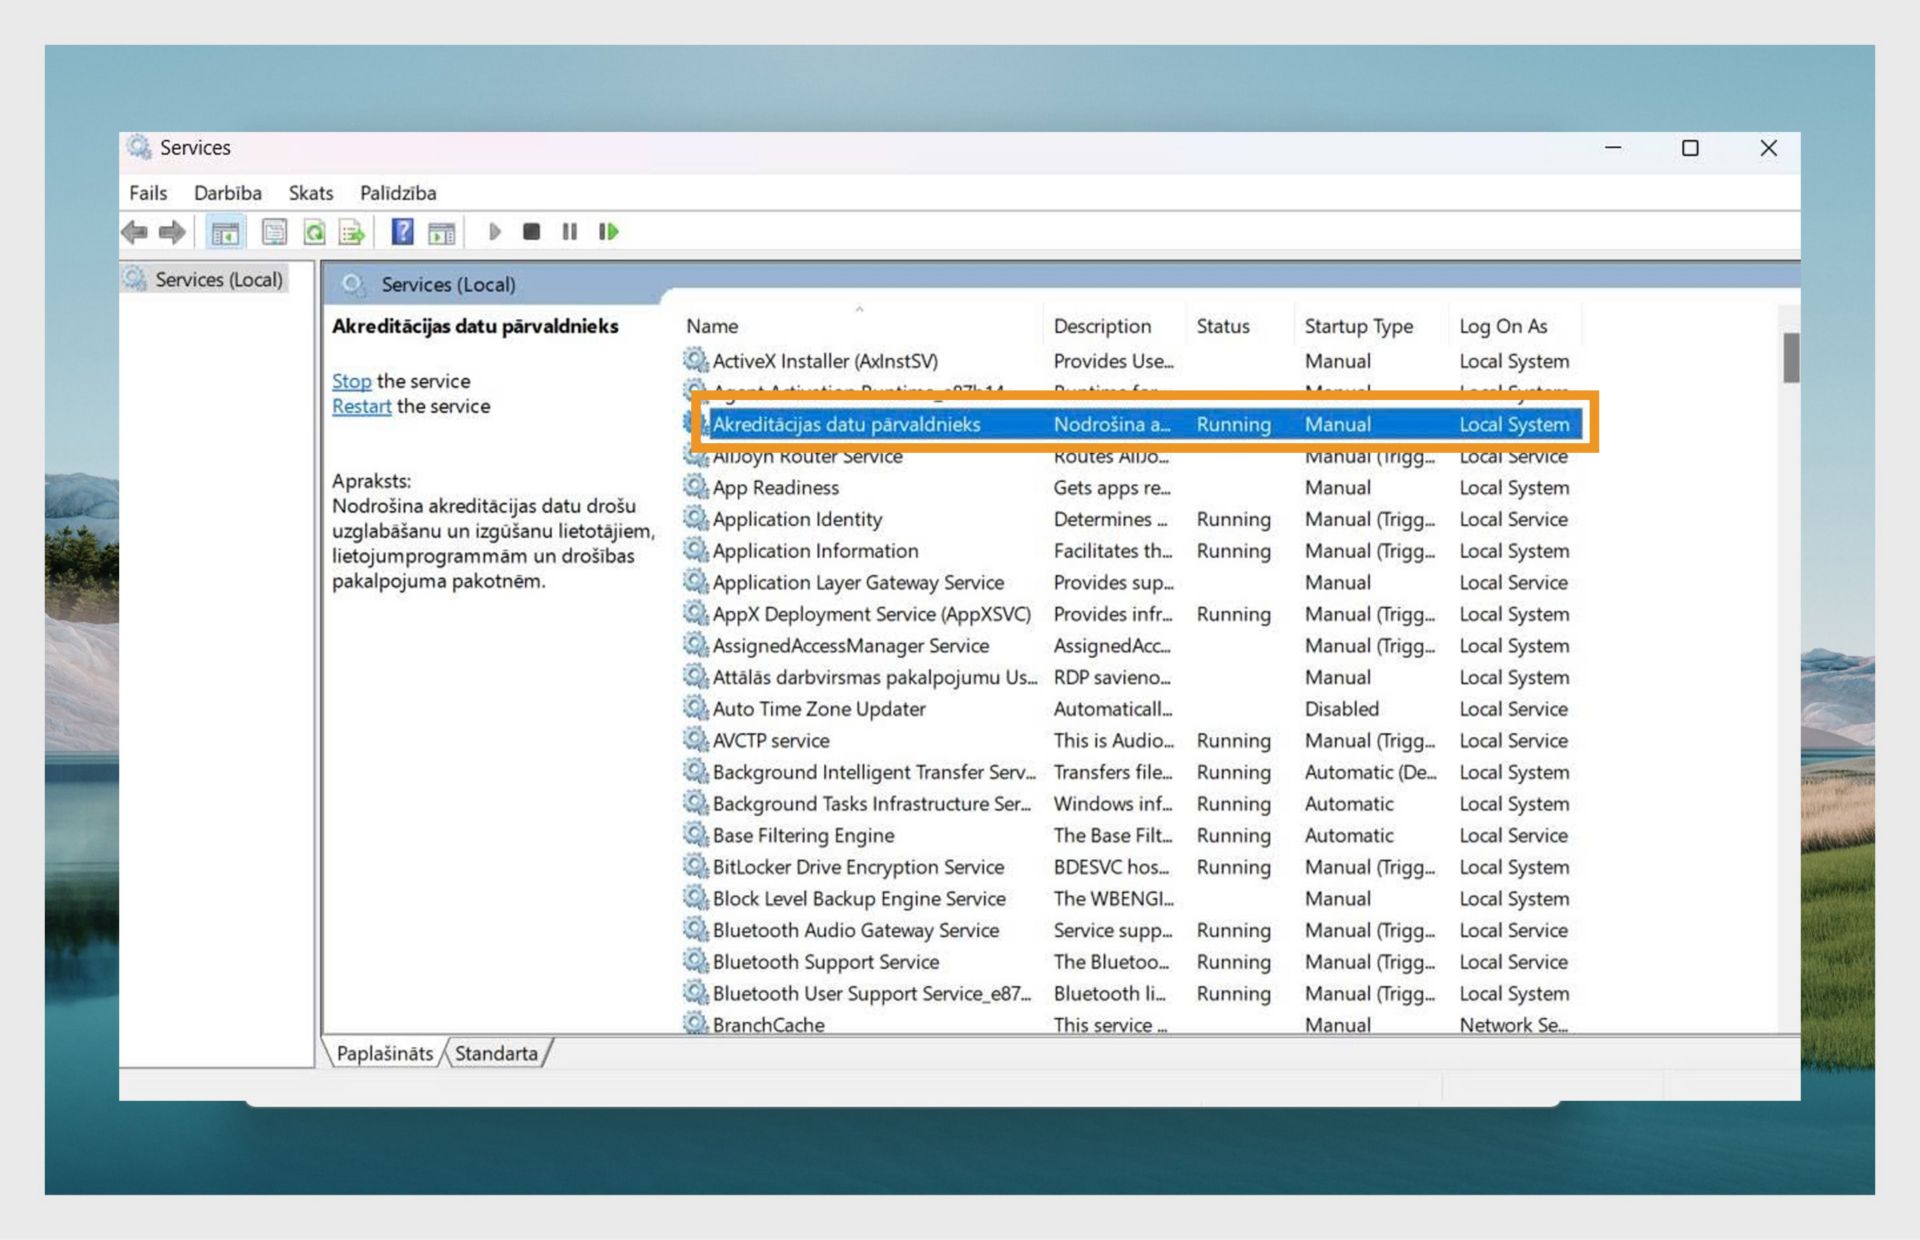Open the Skats menu
The image size is (1920, 1240).
[310, 193]
